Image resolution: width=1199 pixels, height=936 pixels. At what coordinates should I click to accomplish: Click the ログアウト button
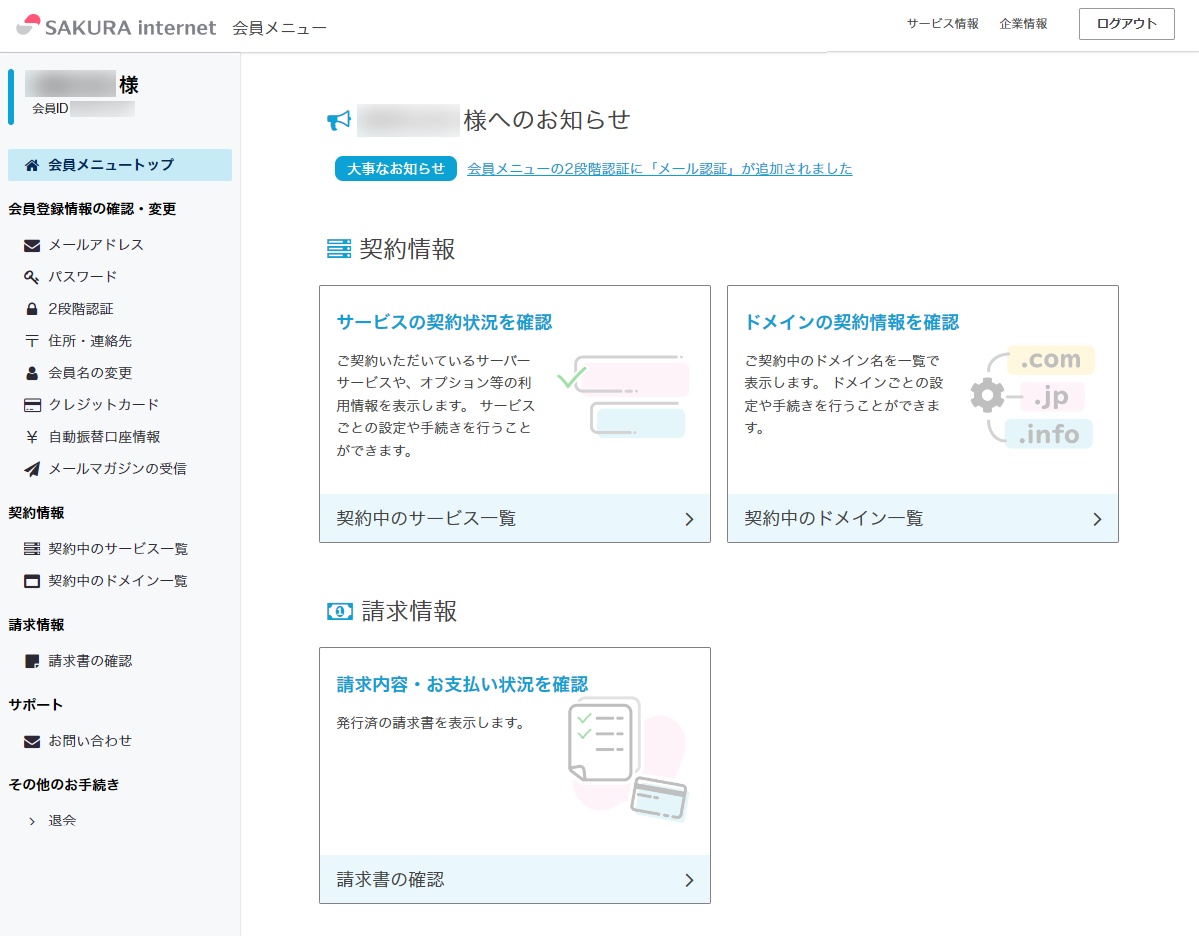click(x=1126, y=23)
